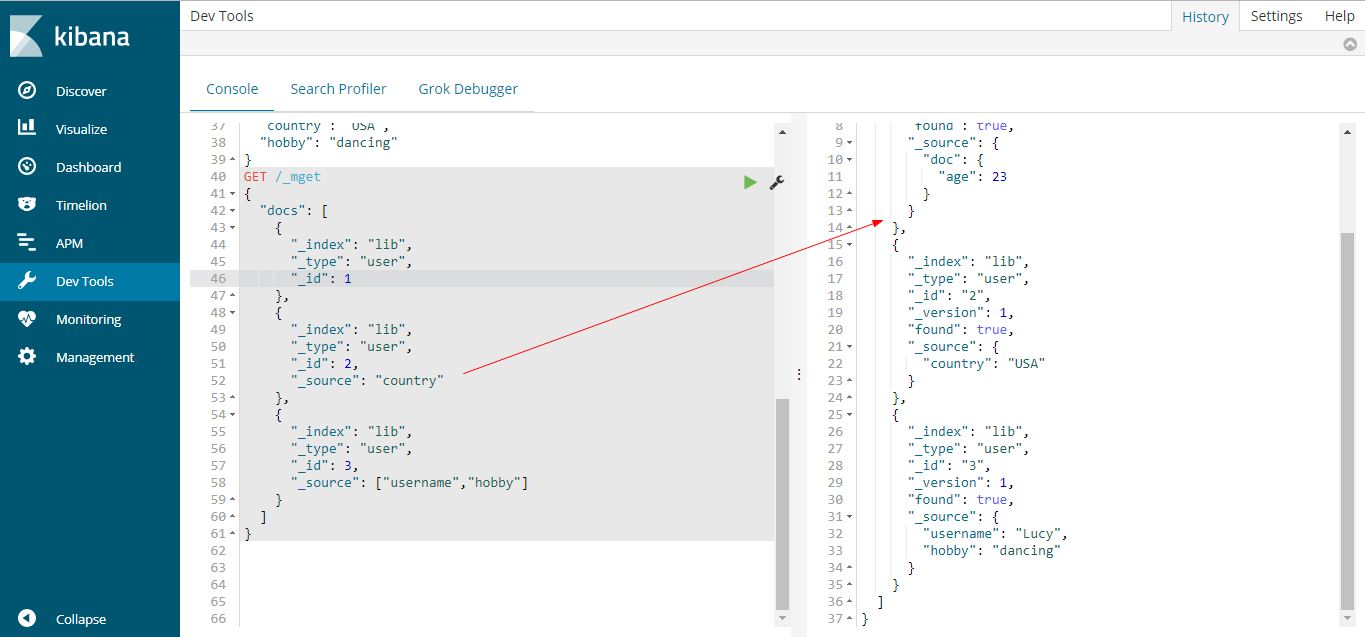This screenshot has width=1365, height=637.
Task: Open the Management gear icon
Action: click(x=27, y=357)
